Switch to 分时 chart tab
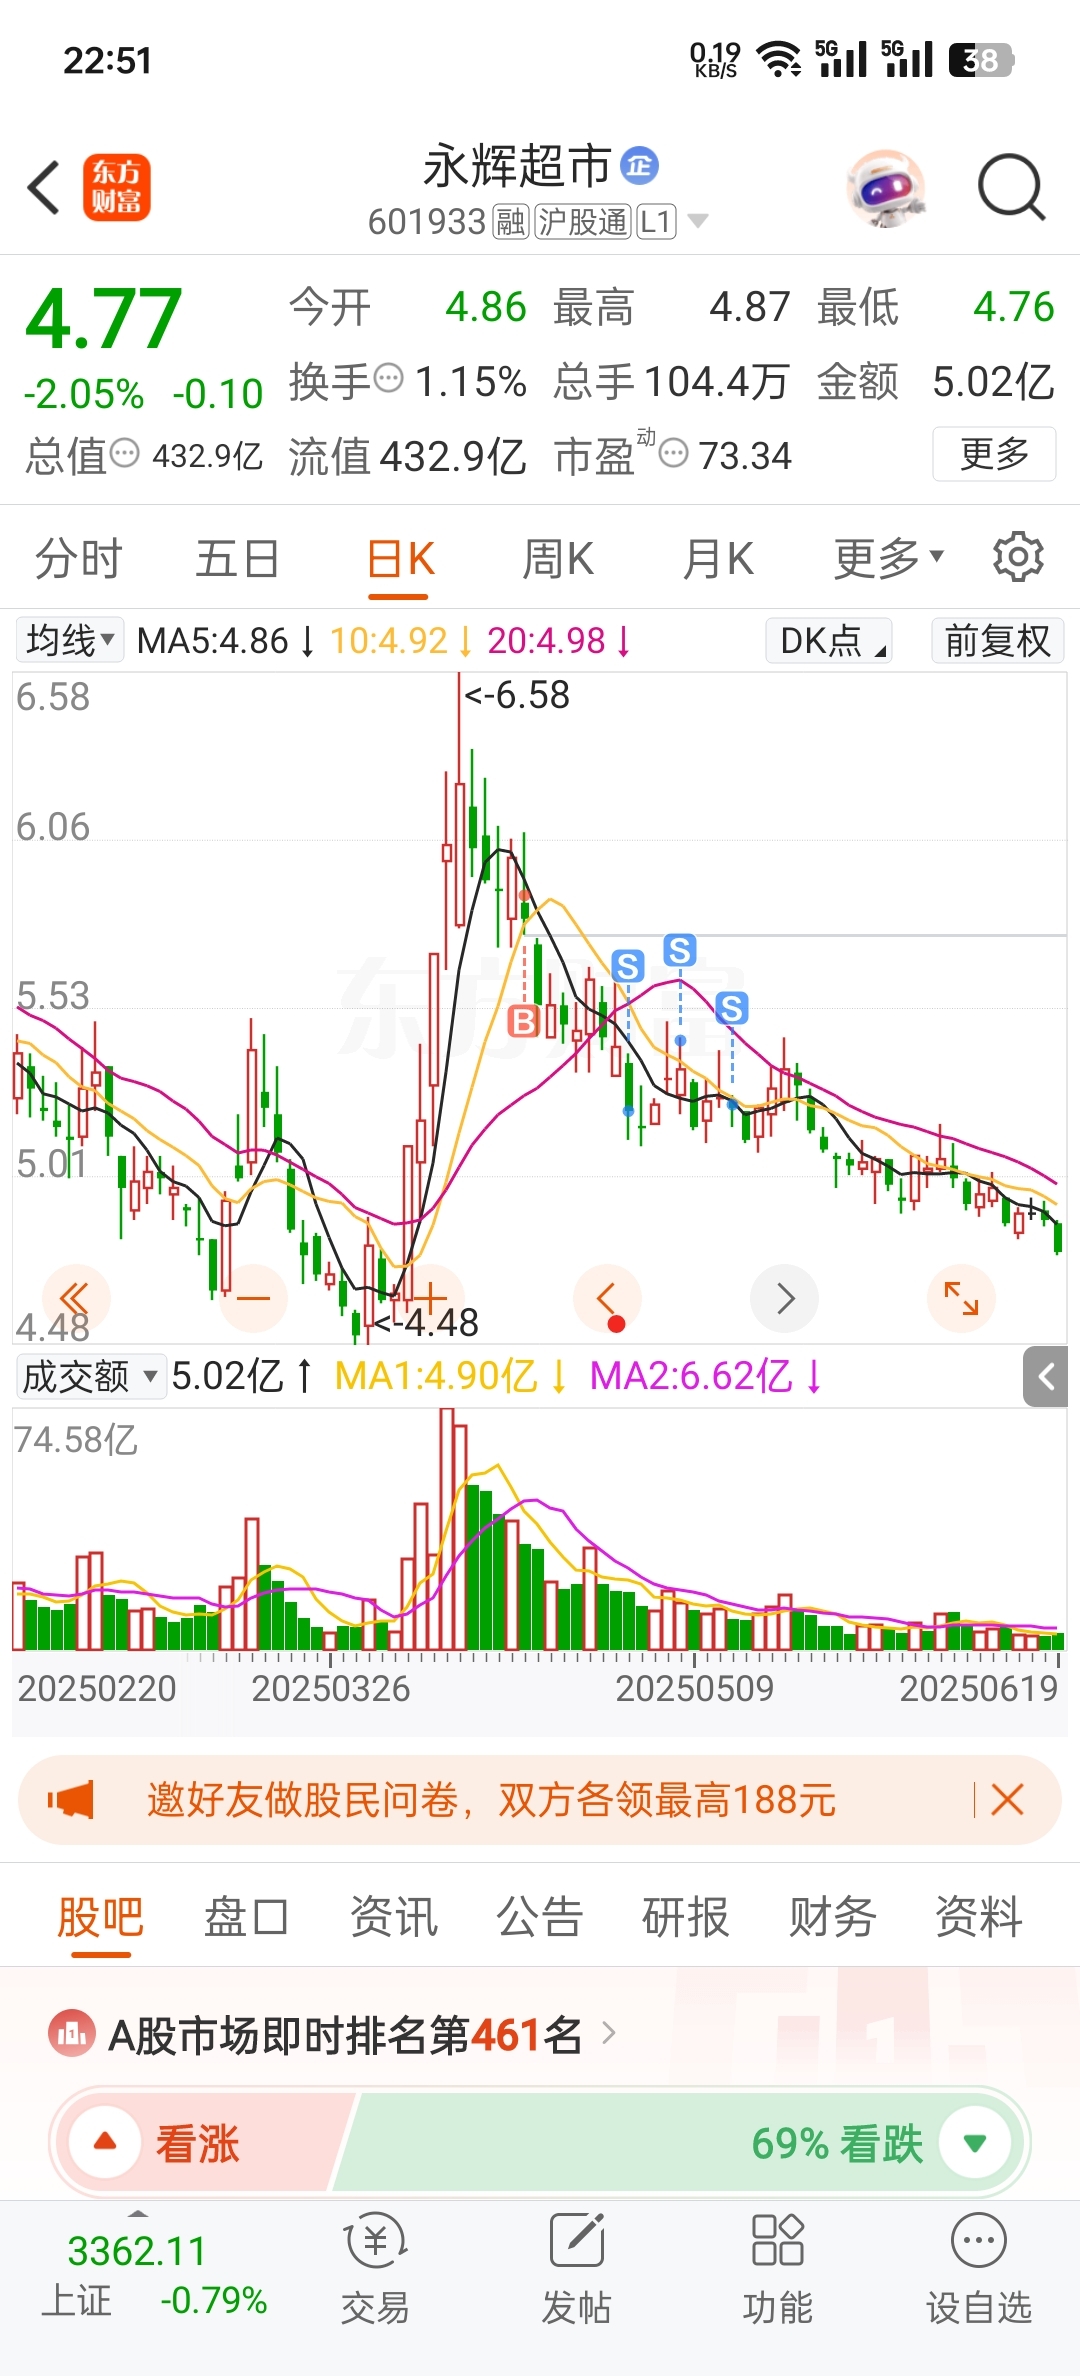 (x=79, y=557)
